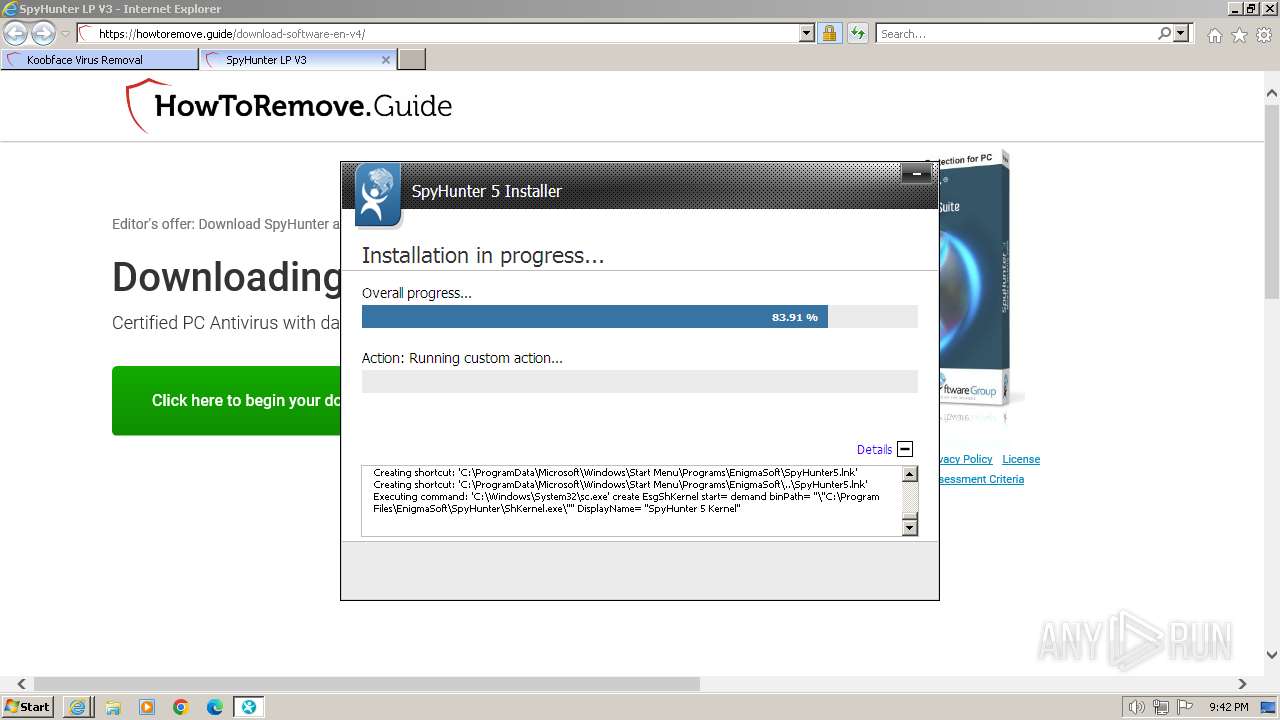Open the Privacy Policy link
This screenshot has height=720, width=1280.
tap(966, 459)
